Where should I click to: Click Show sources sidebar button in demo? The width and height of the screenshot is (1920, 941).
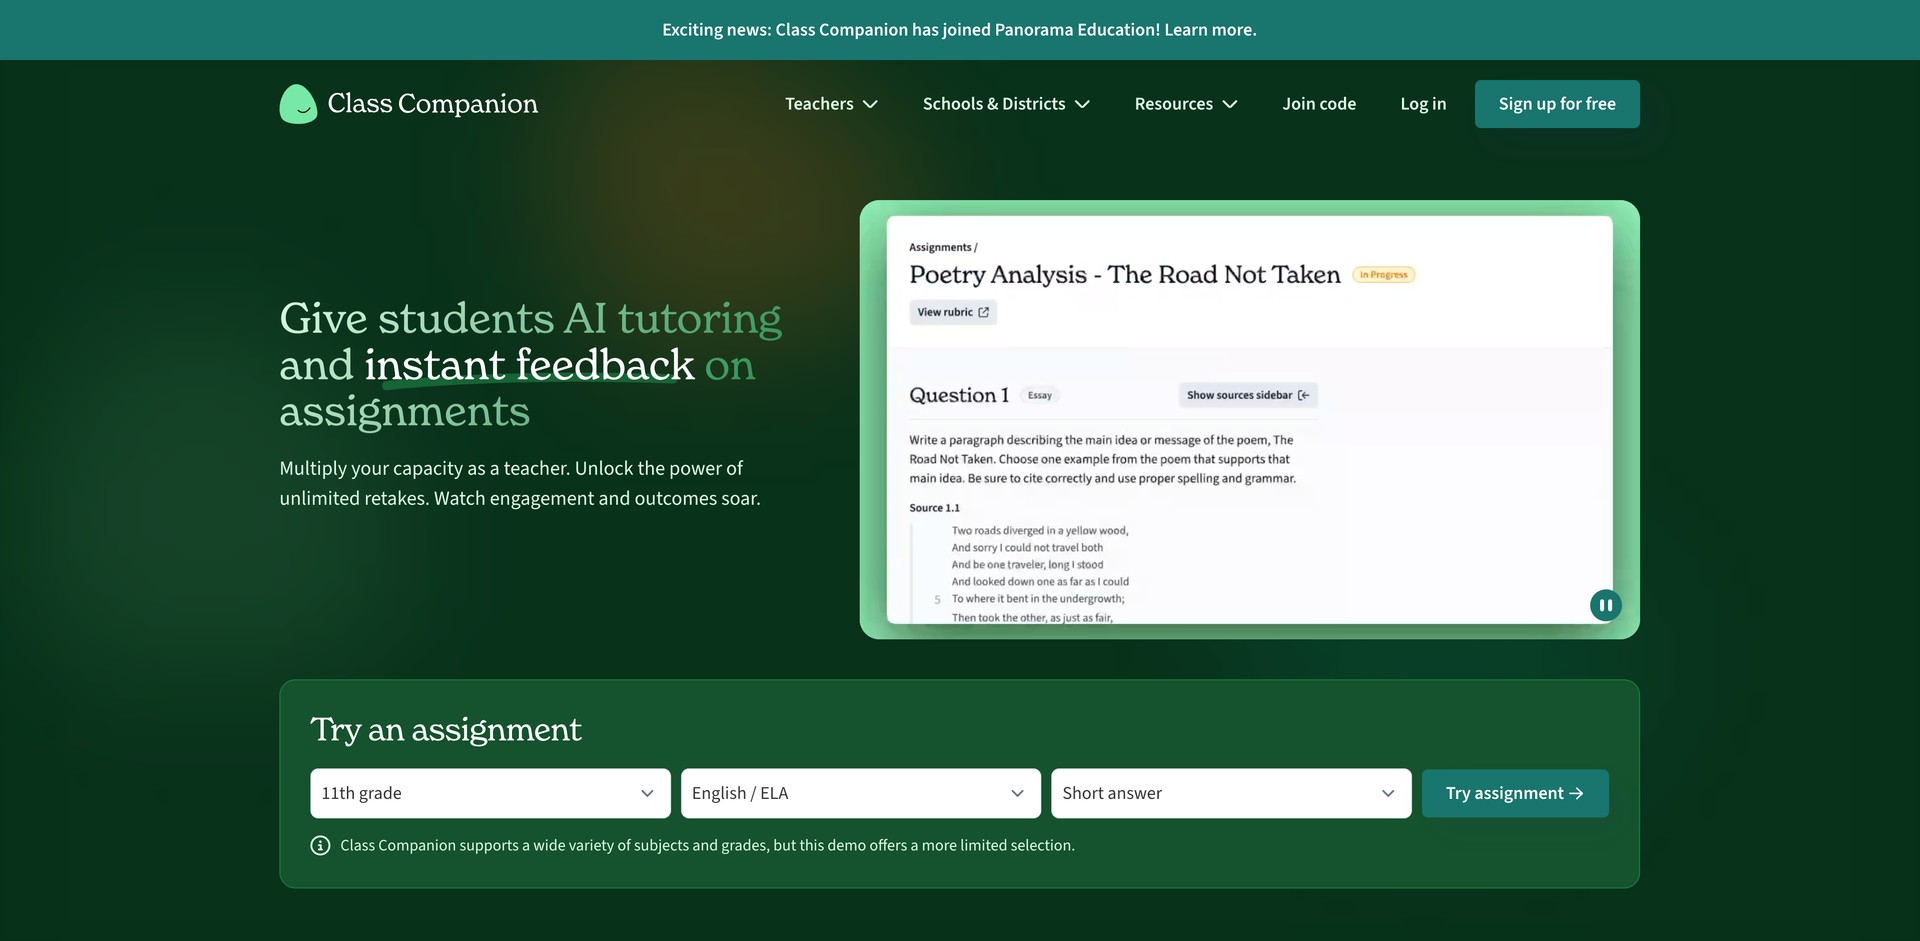(x=1248, y=395)
